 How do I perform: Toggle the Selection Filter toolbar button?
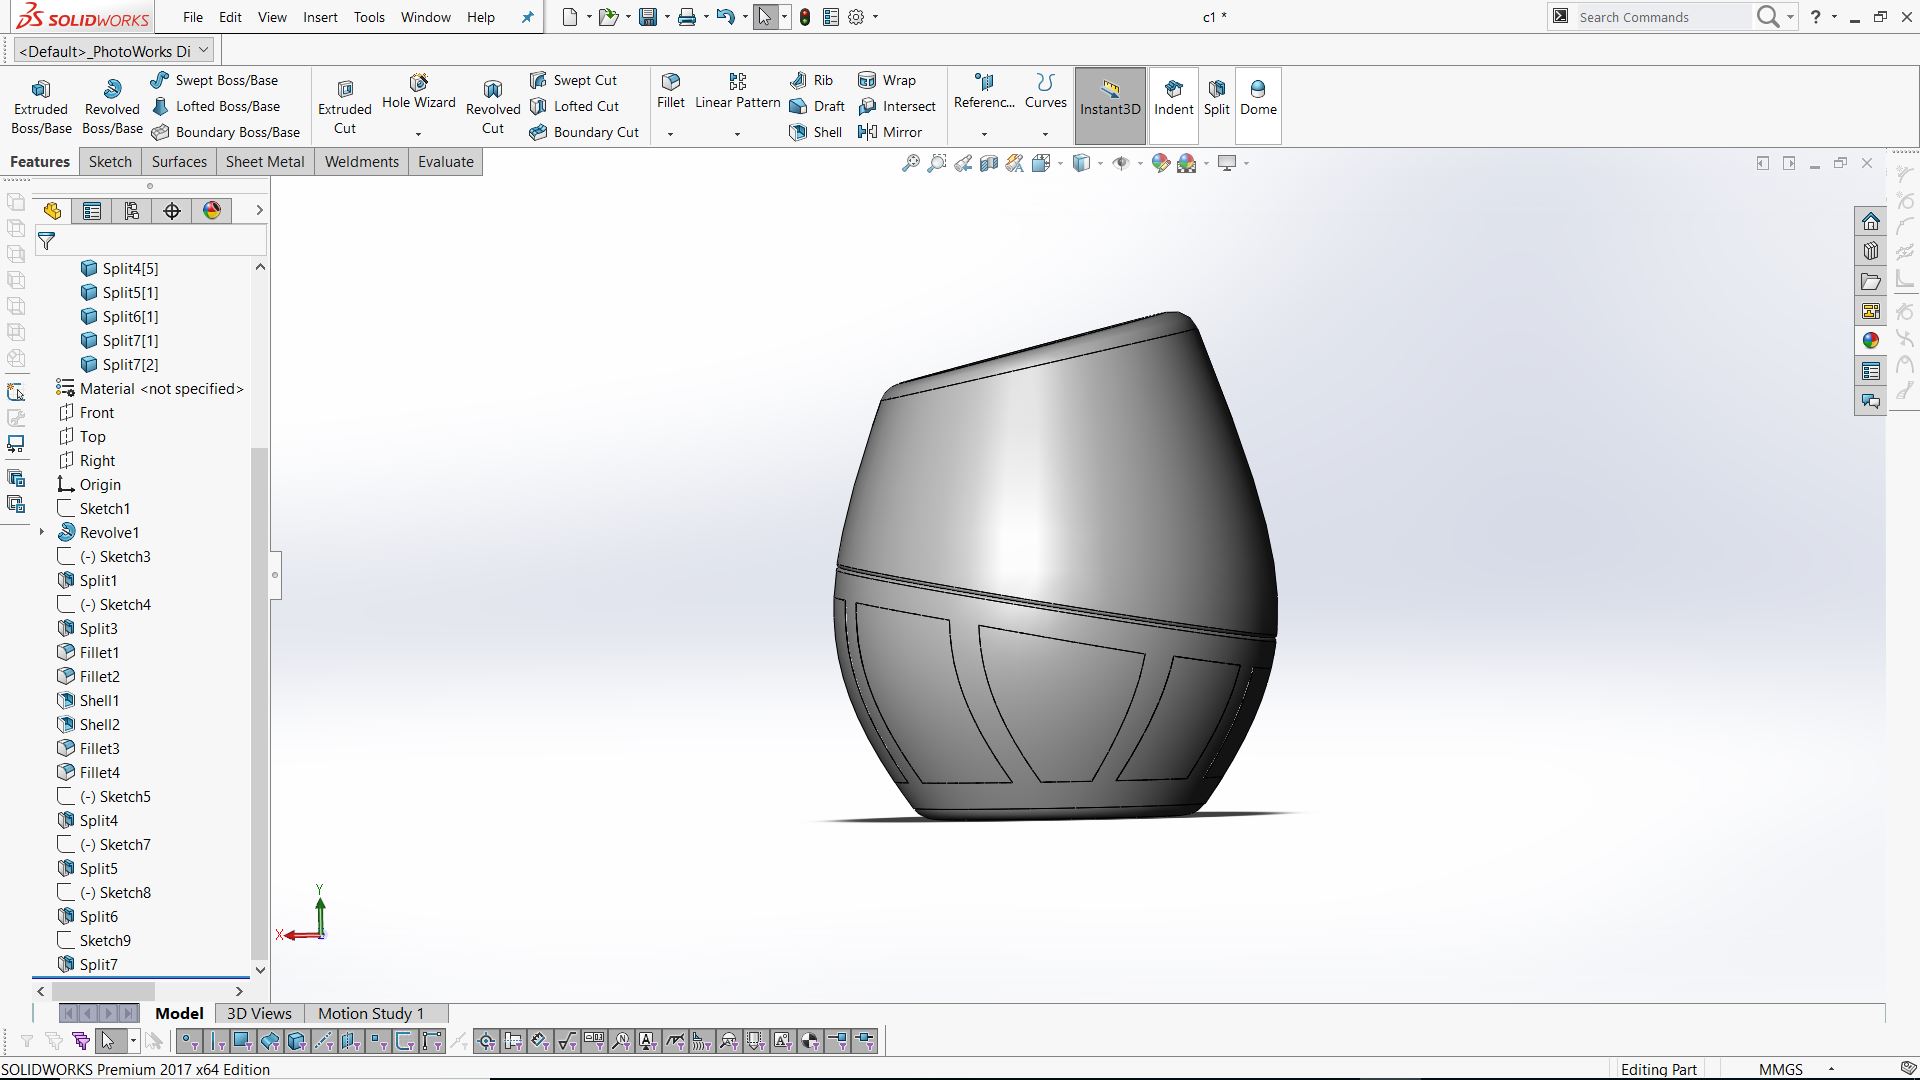(x=27, y=1041)
